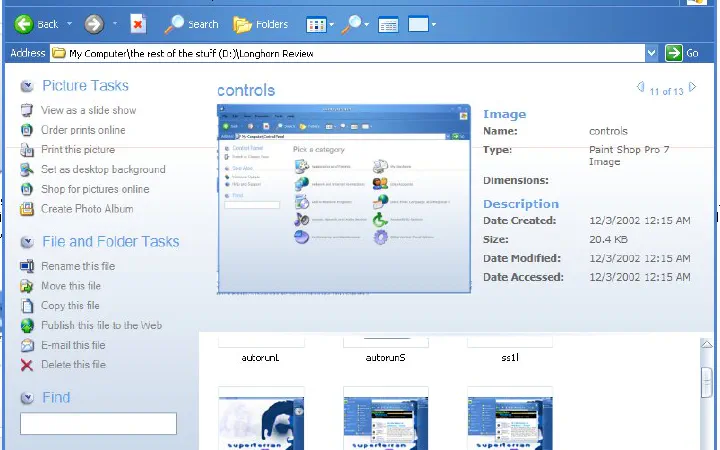Collapse the File and Folder Tasks section
Viewport: 720px width, 450px height.
click(27, 242)
